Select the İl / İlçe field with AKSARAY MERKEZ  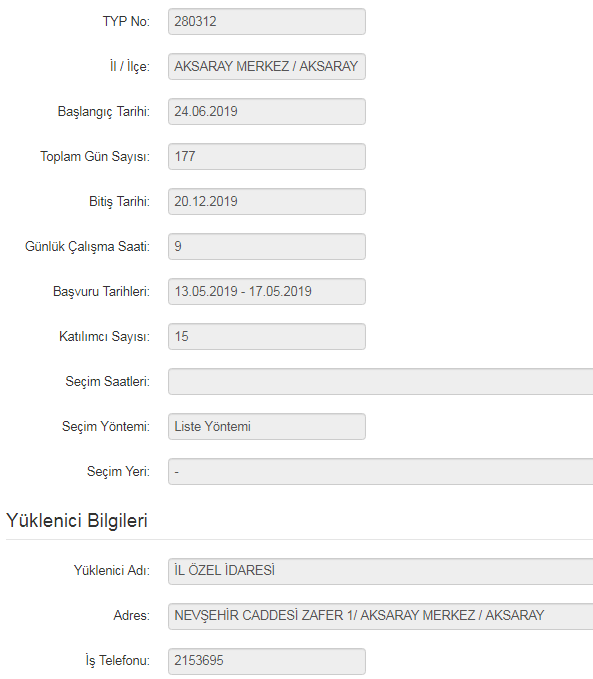pyautogui.click(x=267, y=67)
